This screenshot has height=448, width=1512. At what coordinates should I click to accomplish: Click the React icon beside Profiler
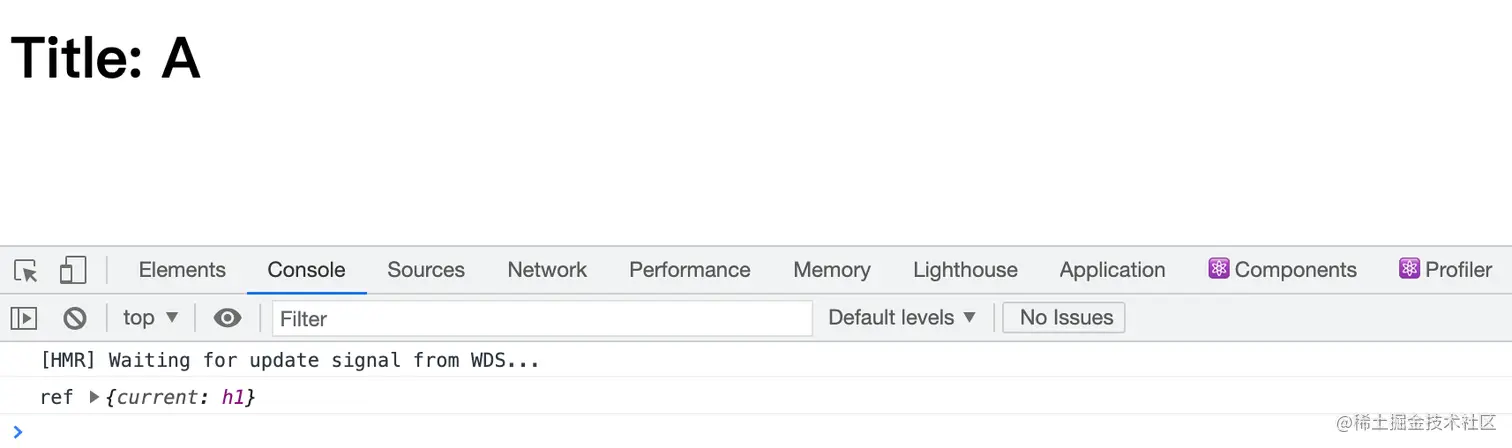[x=1410, y=269]
